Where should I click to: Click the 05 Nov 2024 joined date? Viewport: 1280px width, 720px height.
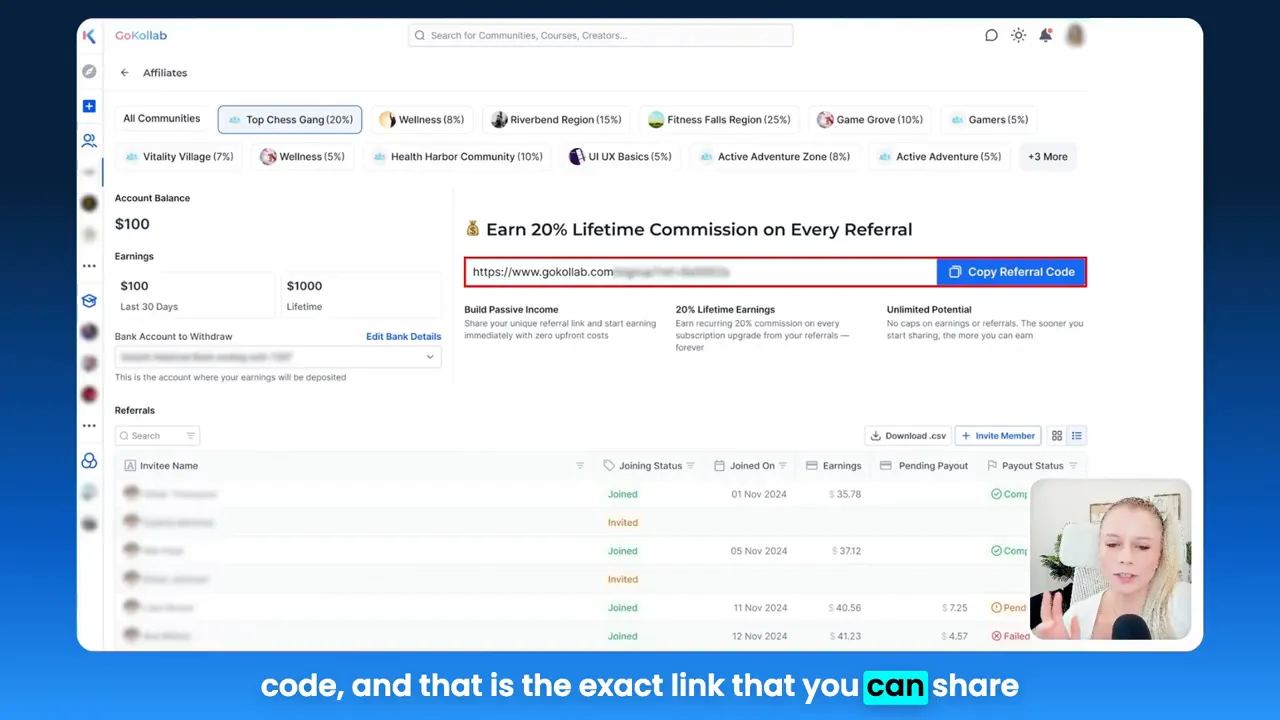click(x=759, y=551)
